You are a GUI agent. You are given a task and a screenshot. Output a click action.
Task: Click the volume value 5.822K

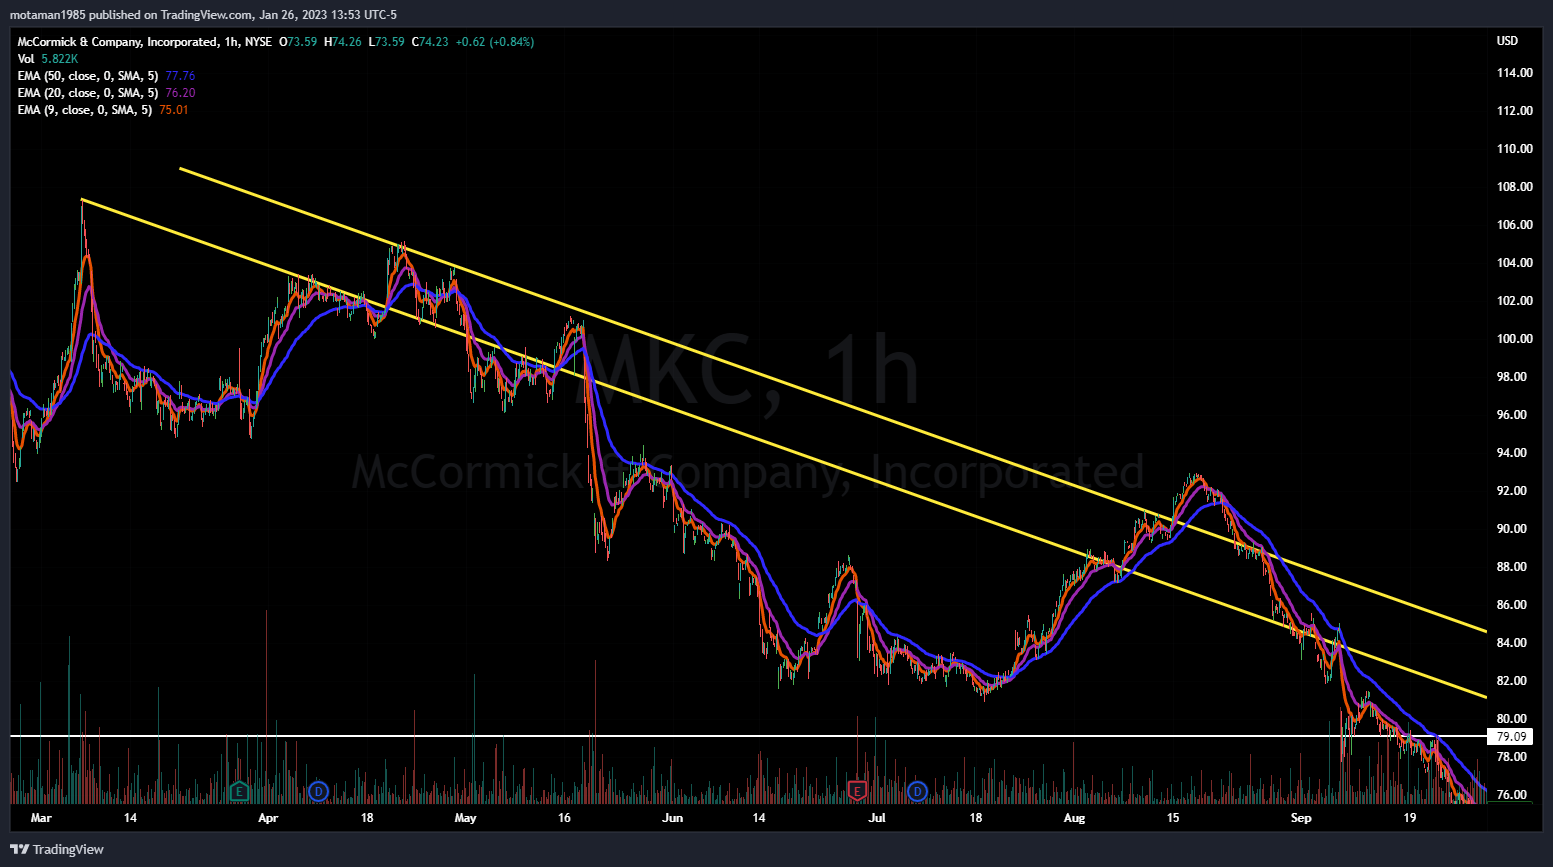(x=59, y=59)
